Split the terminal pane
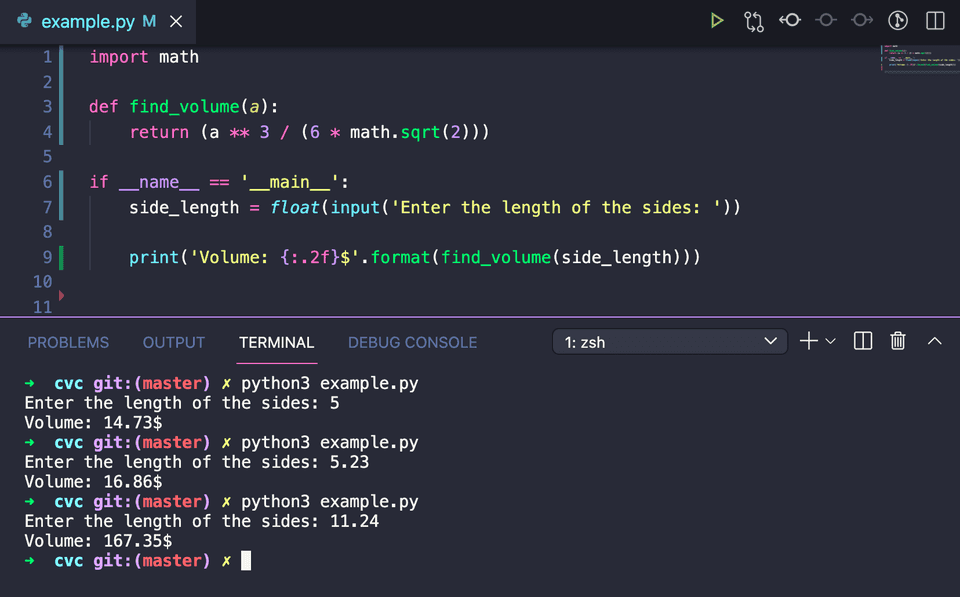 [862, 341]
